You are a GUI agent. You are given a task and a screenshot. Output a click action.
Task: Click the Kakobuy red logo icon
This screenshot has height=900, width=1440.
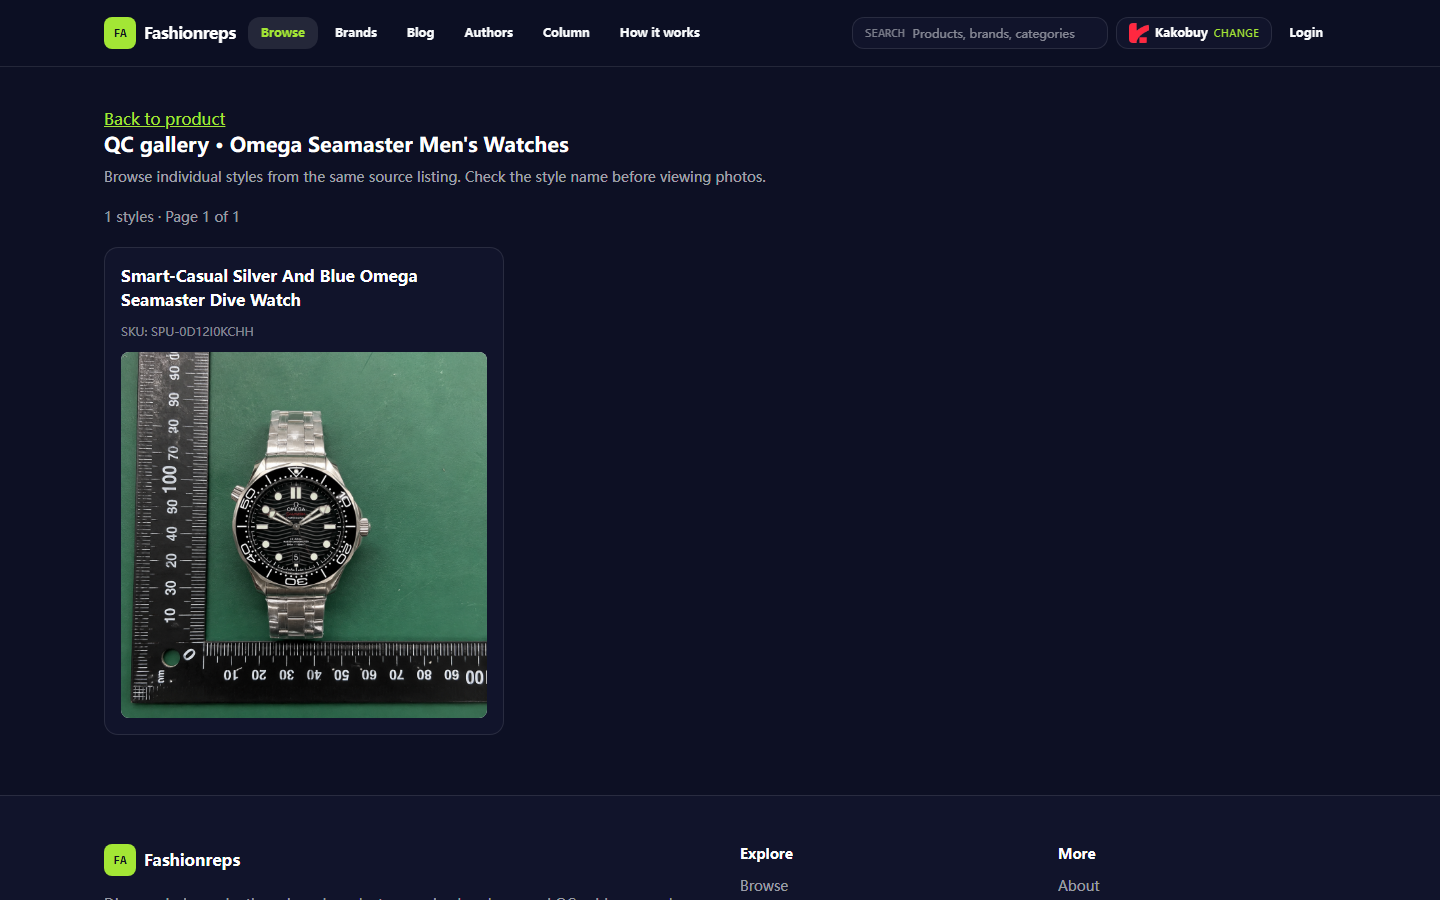coord(1138,33)
